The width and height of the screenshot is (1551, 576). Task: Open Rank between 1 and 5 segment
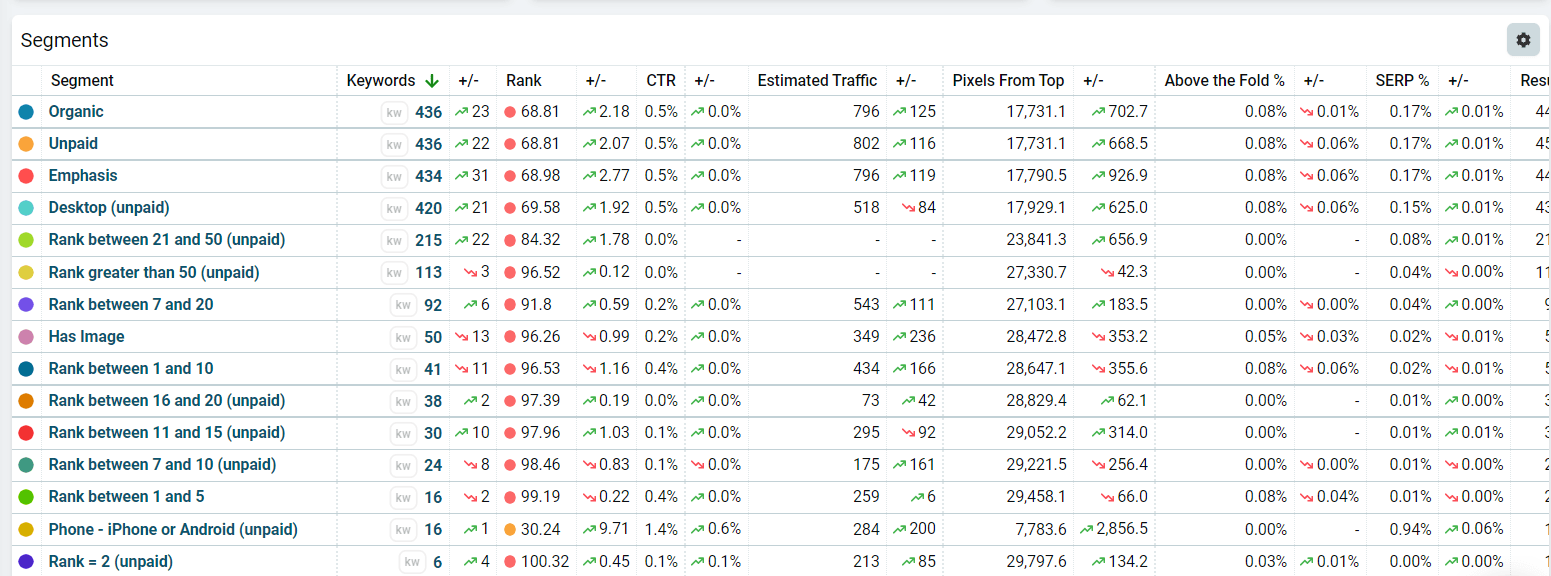pyautogui.click(x=127, y=497)
